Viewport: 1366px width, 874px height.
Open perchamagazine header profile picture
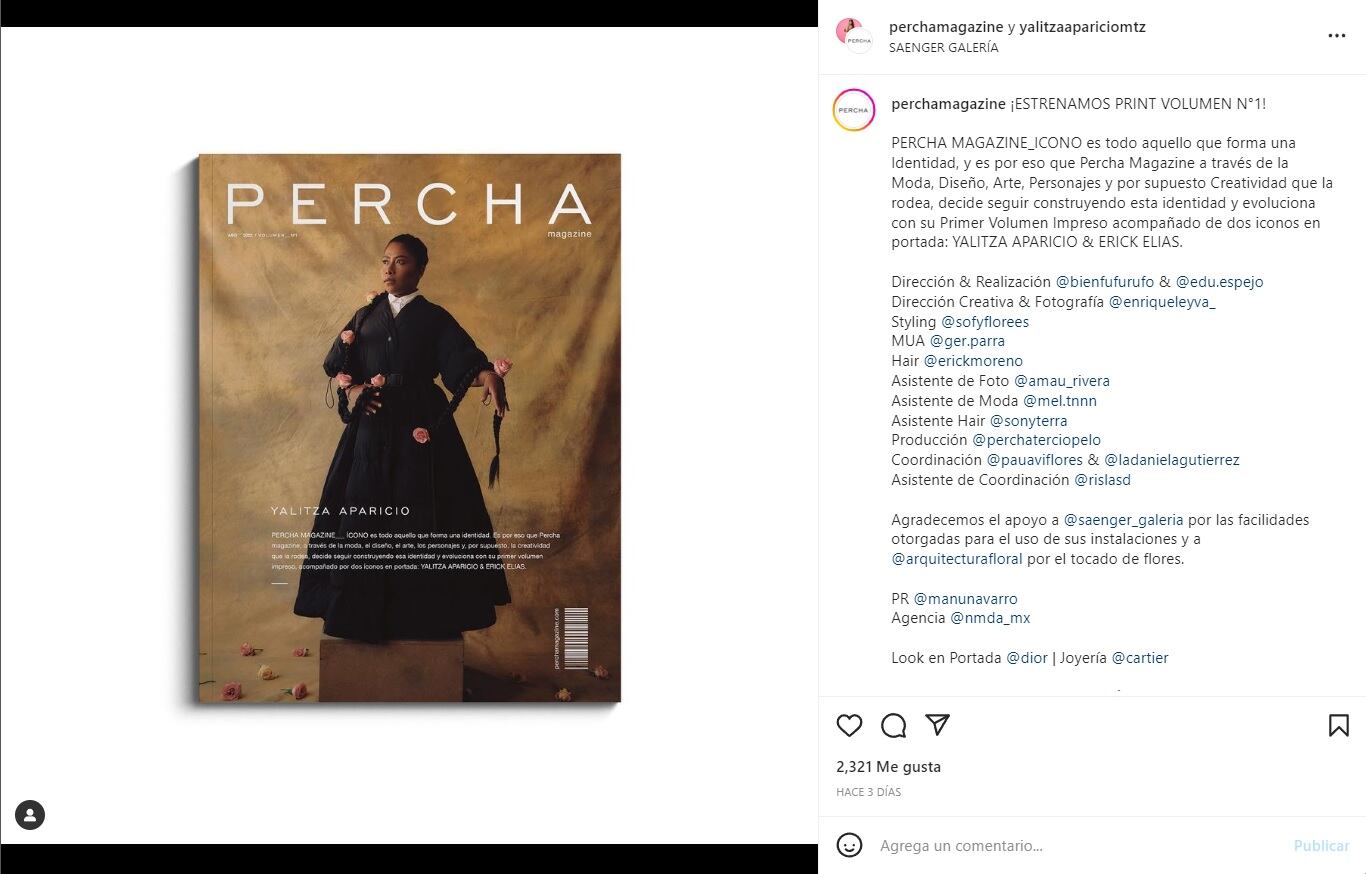[853, 36]
